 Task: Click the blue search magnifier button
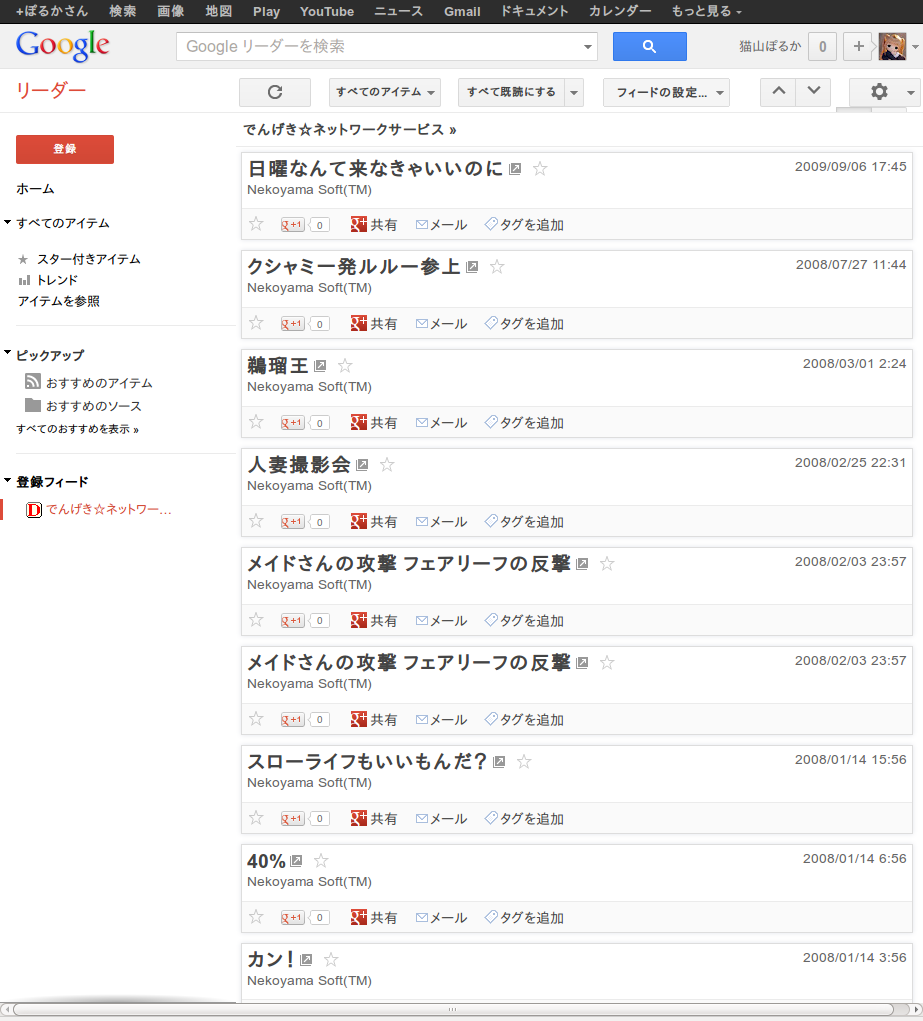649,47
